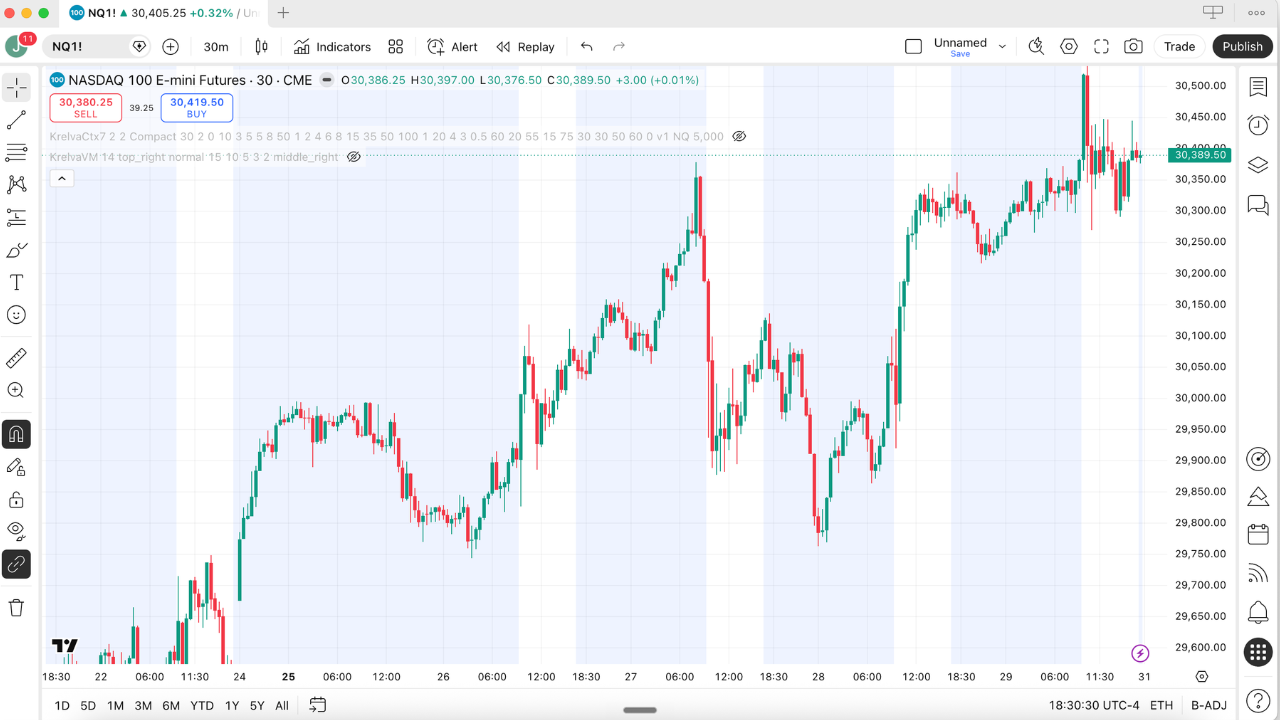Open the quick search icon
This screenshot has height=720, width=1280.
(x=1036, y=46)
